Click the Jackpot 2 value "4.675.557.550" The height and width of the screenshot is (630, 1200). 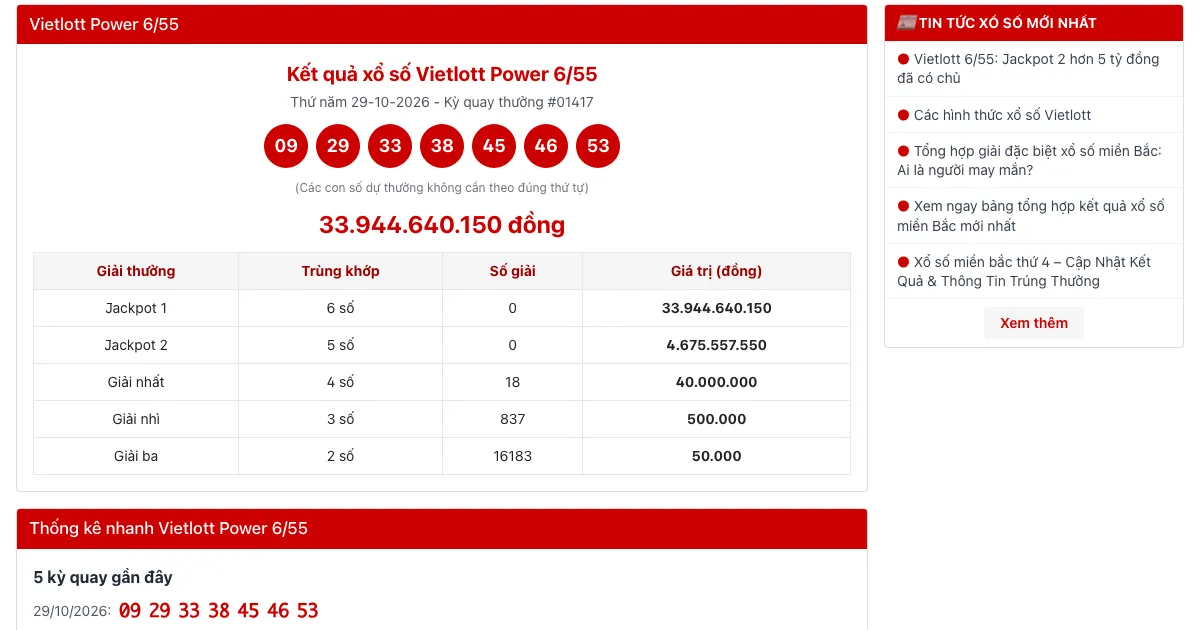click(716, 345)
